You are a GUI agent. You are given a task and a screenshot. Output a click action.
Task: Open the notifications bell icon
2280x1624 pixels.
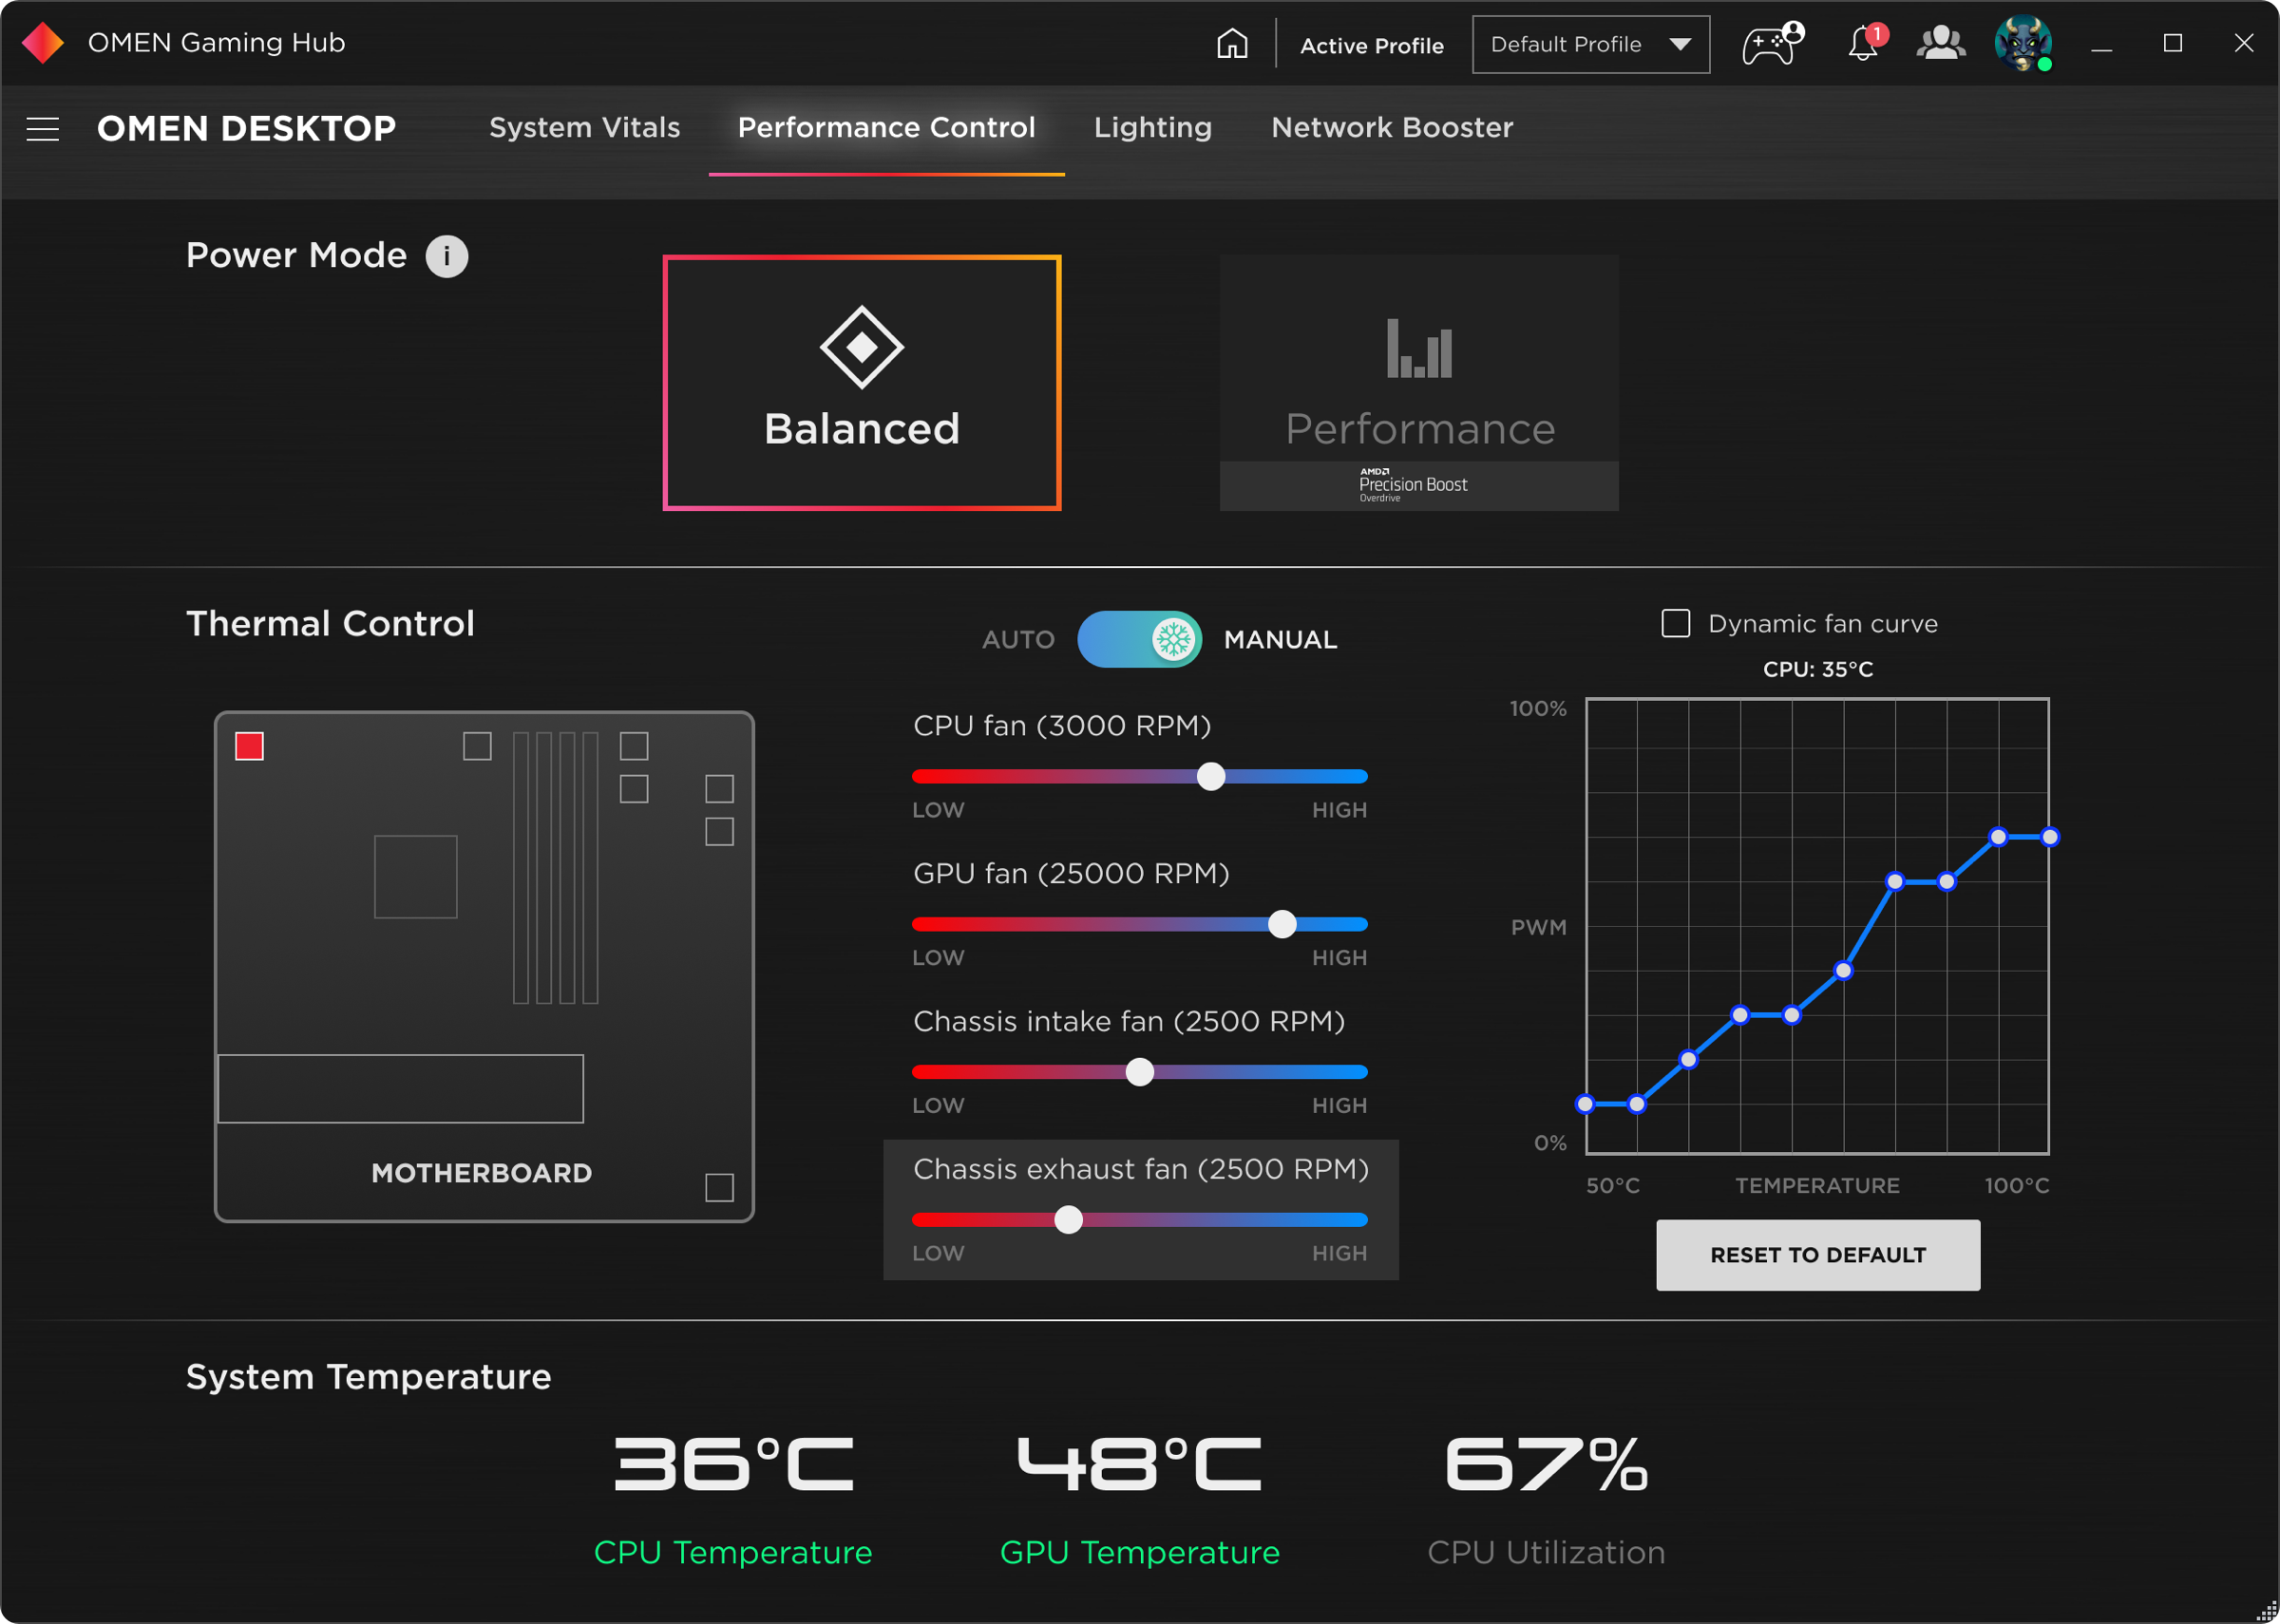click(1864, 44)
